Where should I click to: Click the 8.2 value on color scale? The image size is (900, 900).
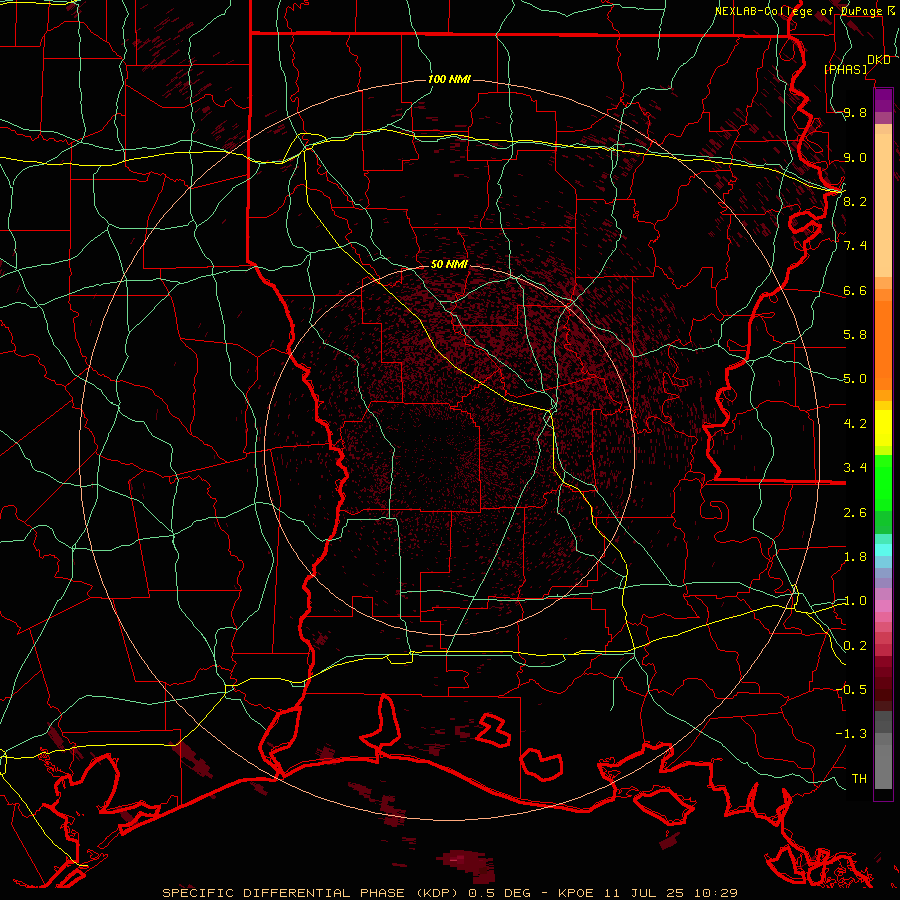855,201
